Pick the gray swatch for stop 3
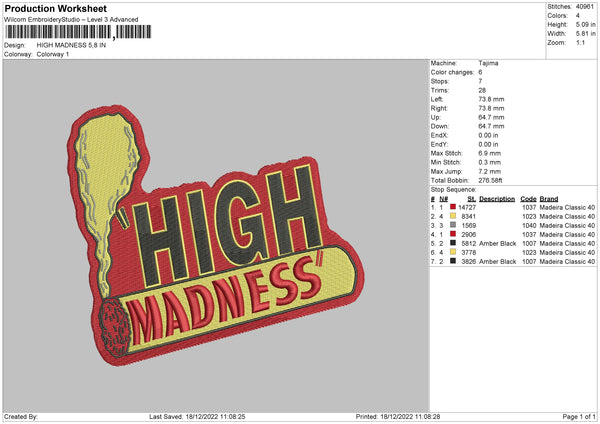This screenshot has height=424, width=600. click(452, 224)
